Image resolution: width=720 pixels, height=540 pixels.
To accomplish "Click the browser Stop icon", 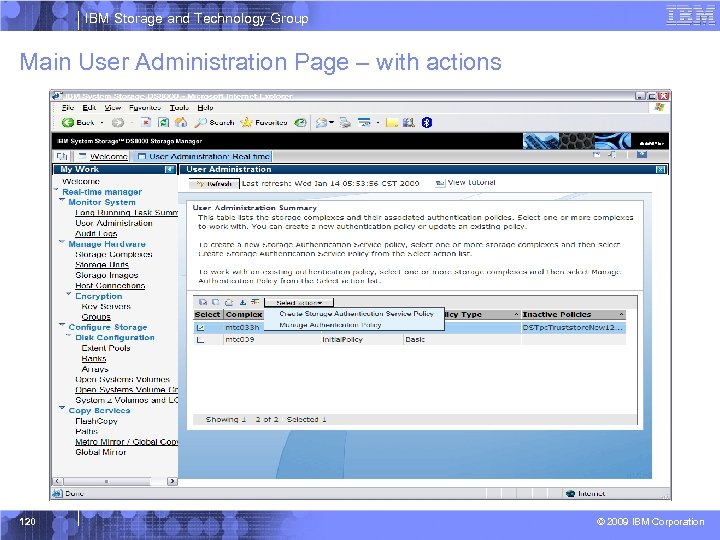I will [x=146, y=122].
